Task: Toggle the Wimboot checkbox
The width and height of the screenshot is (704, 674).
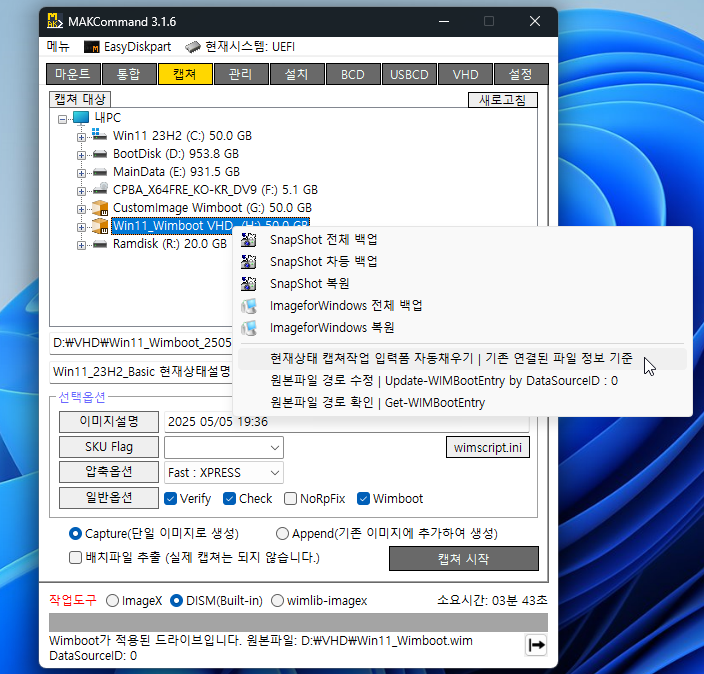Action: 363,498
